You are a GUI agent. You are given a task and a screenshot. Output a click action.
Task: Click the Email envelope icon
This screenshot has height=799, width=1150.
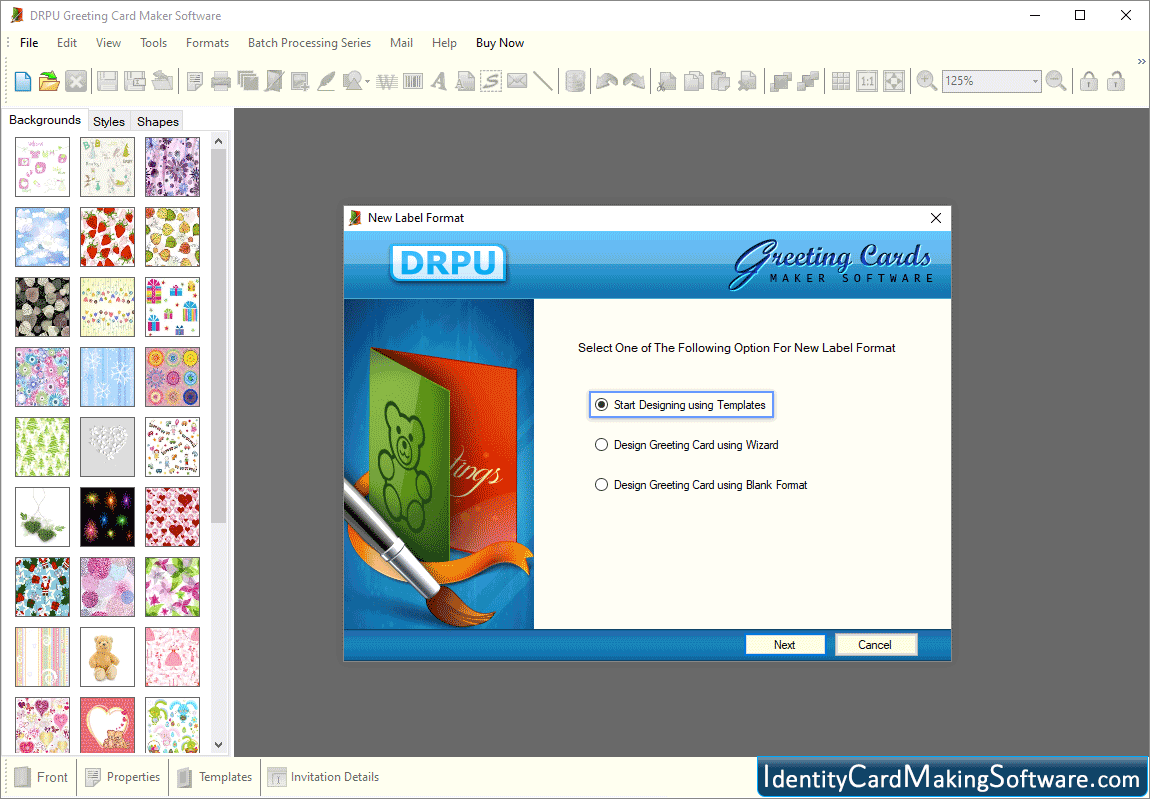click(x=517, y=81)
